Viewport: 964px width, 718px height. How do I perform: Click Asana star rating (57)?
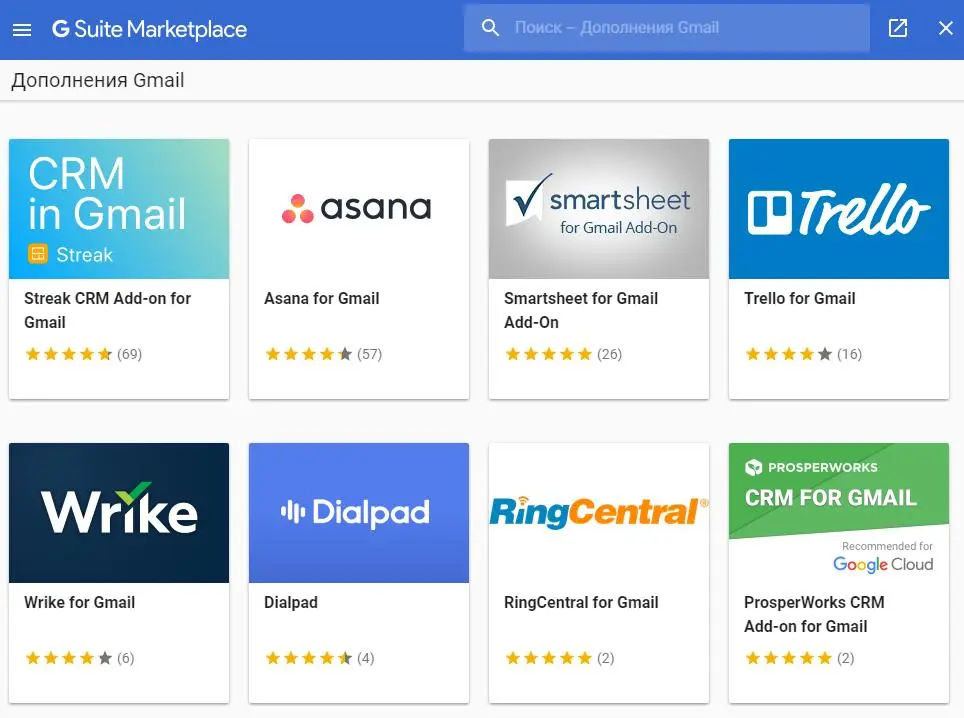[323, 354]
